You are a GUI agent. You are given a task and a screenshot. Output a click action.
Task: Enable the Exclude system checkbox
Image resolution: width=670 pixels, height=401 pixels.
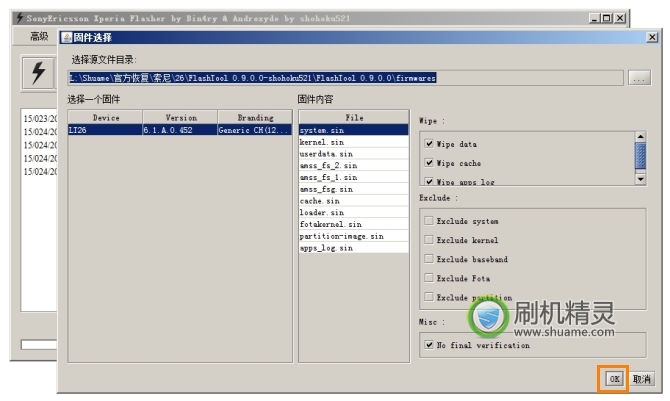click(429, 221)
